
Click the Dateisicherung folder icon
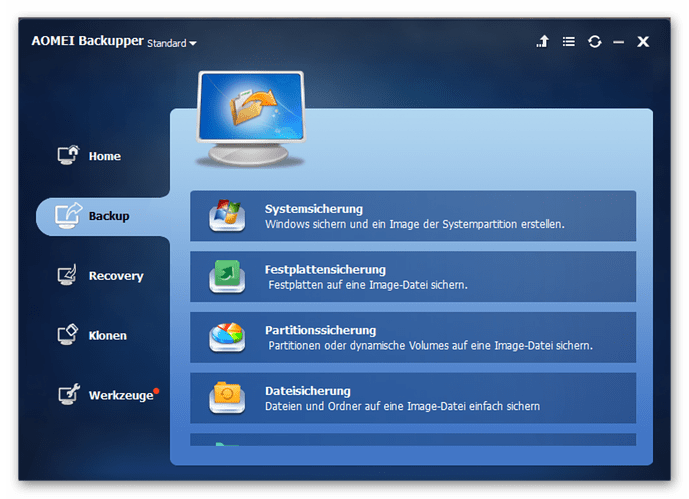(227, 398)
